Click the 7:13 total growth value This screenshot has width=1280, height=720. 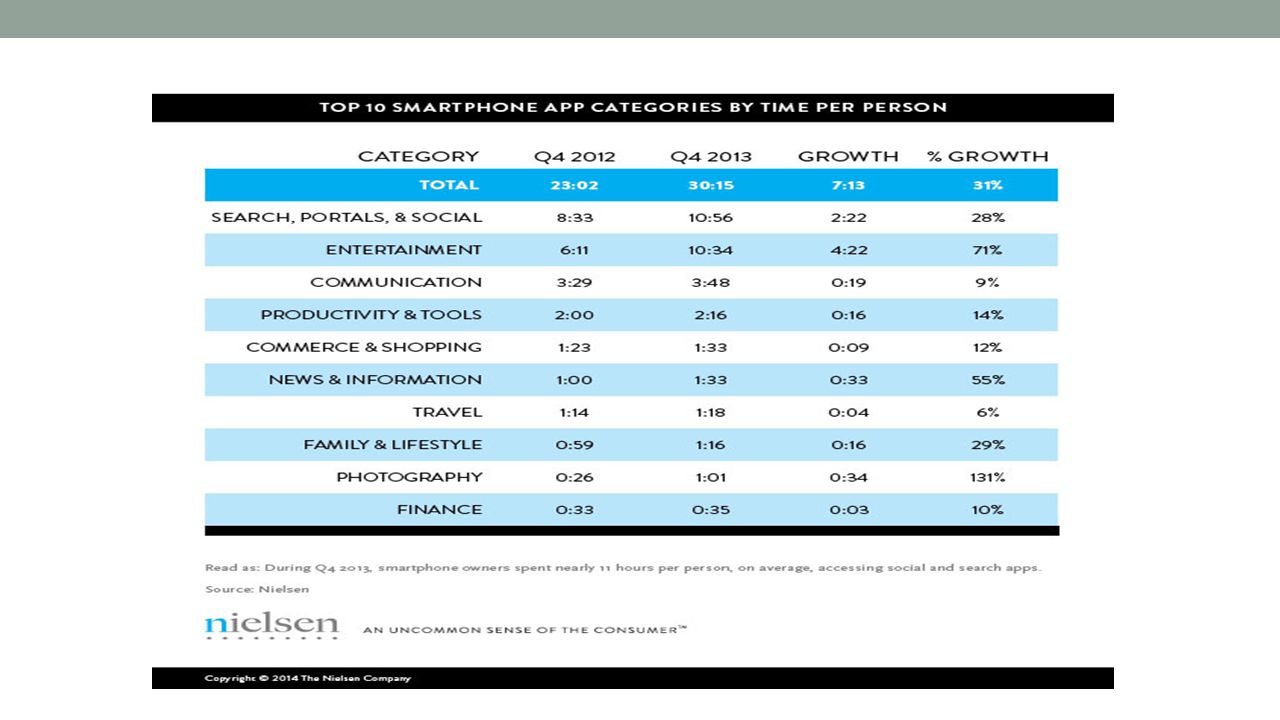(x=849, y=185)
